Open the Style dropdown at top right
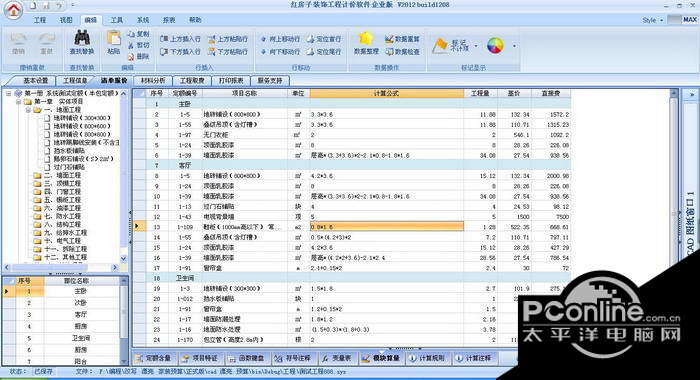700x380 pixels. (652, 20)
